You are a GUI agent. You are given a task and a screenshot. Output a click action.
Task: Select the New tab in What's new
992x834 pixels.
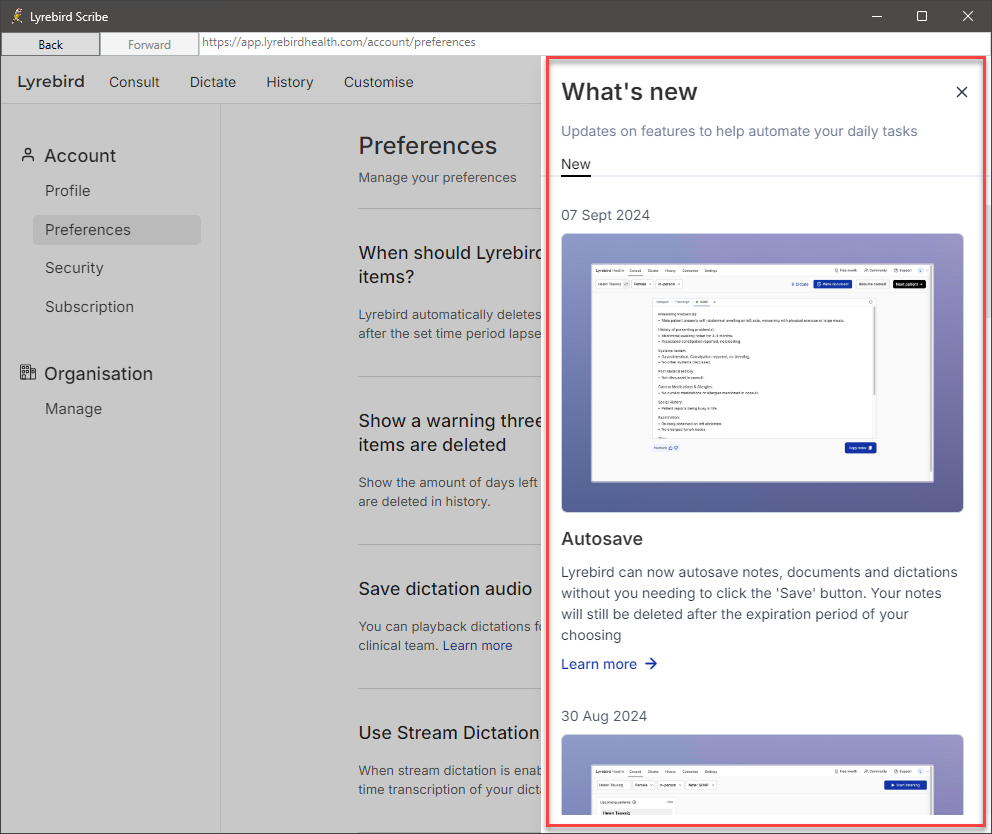coord(576,165)
